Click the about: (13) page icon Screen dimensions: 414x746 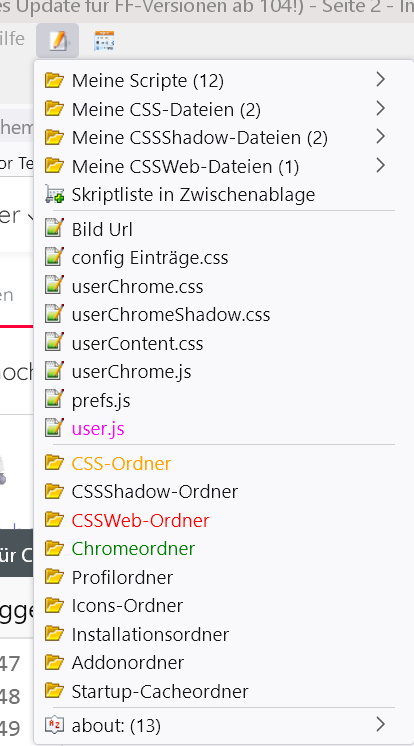tap(54, 725)
